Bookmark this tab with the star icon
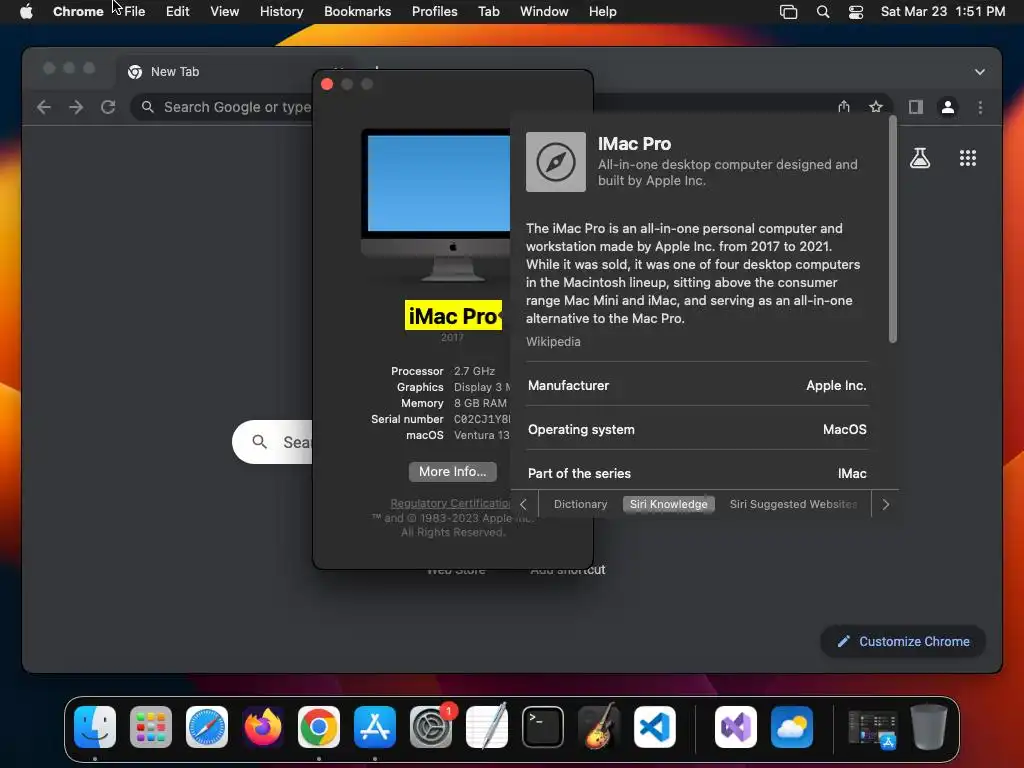1024x768 pixels. [876, 107]
